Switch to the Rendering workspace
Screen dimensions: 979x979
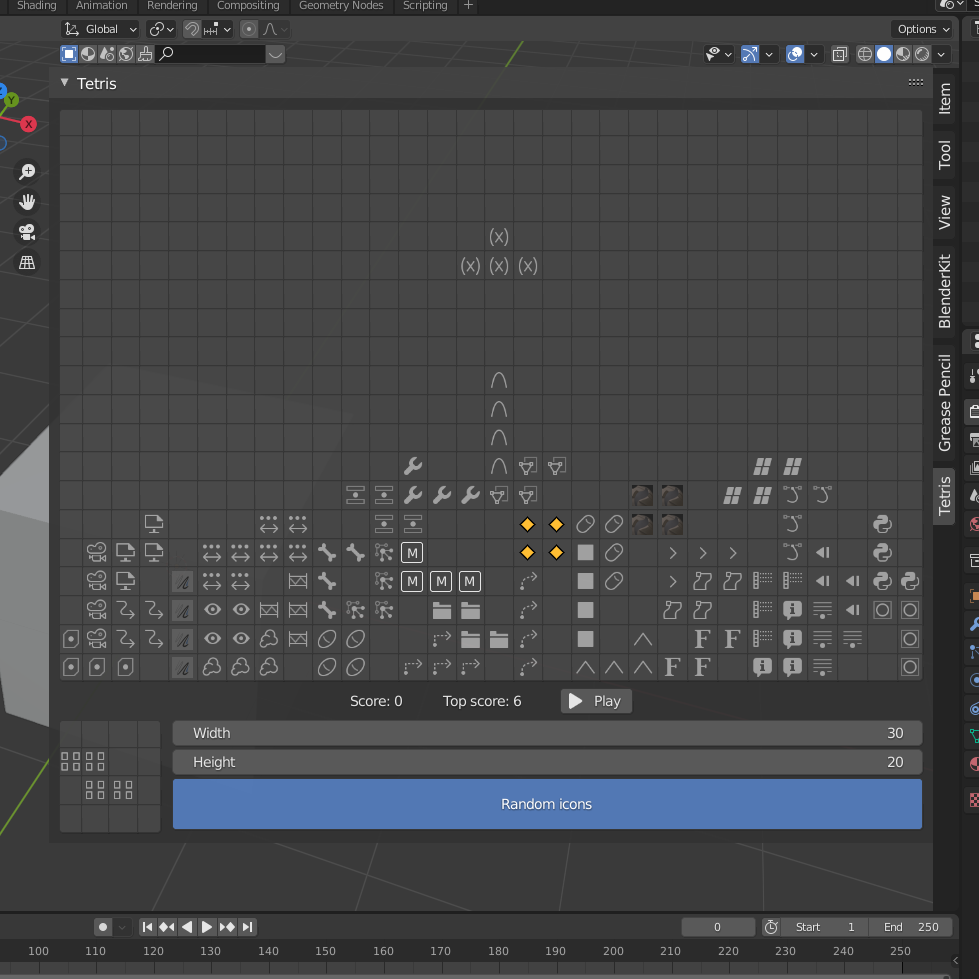pos(172,6)
